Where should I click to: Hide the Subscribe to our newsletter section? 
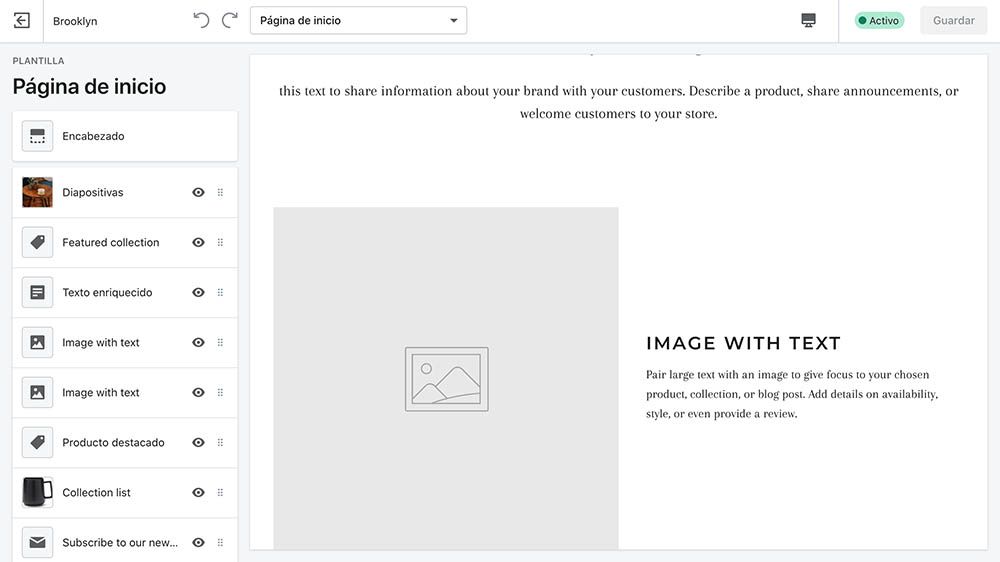click(198, 542)
